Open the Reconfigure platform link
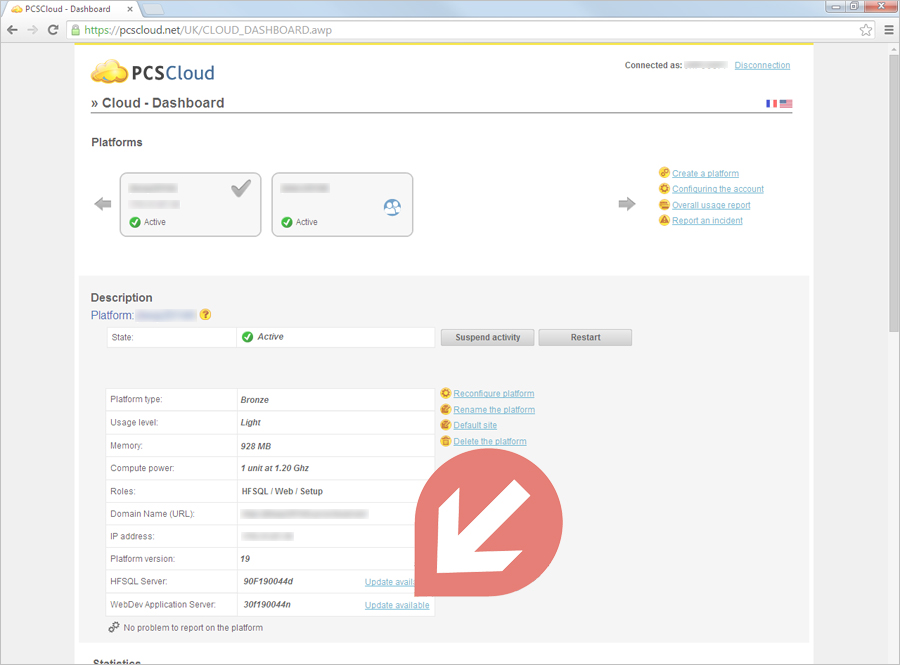This screenshot has height=665, width=900. click(x=494, y=394)
